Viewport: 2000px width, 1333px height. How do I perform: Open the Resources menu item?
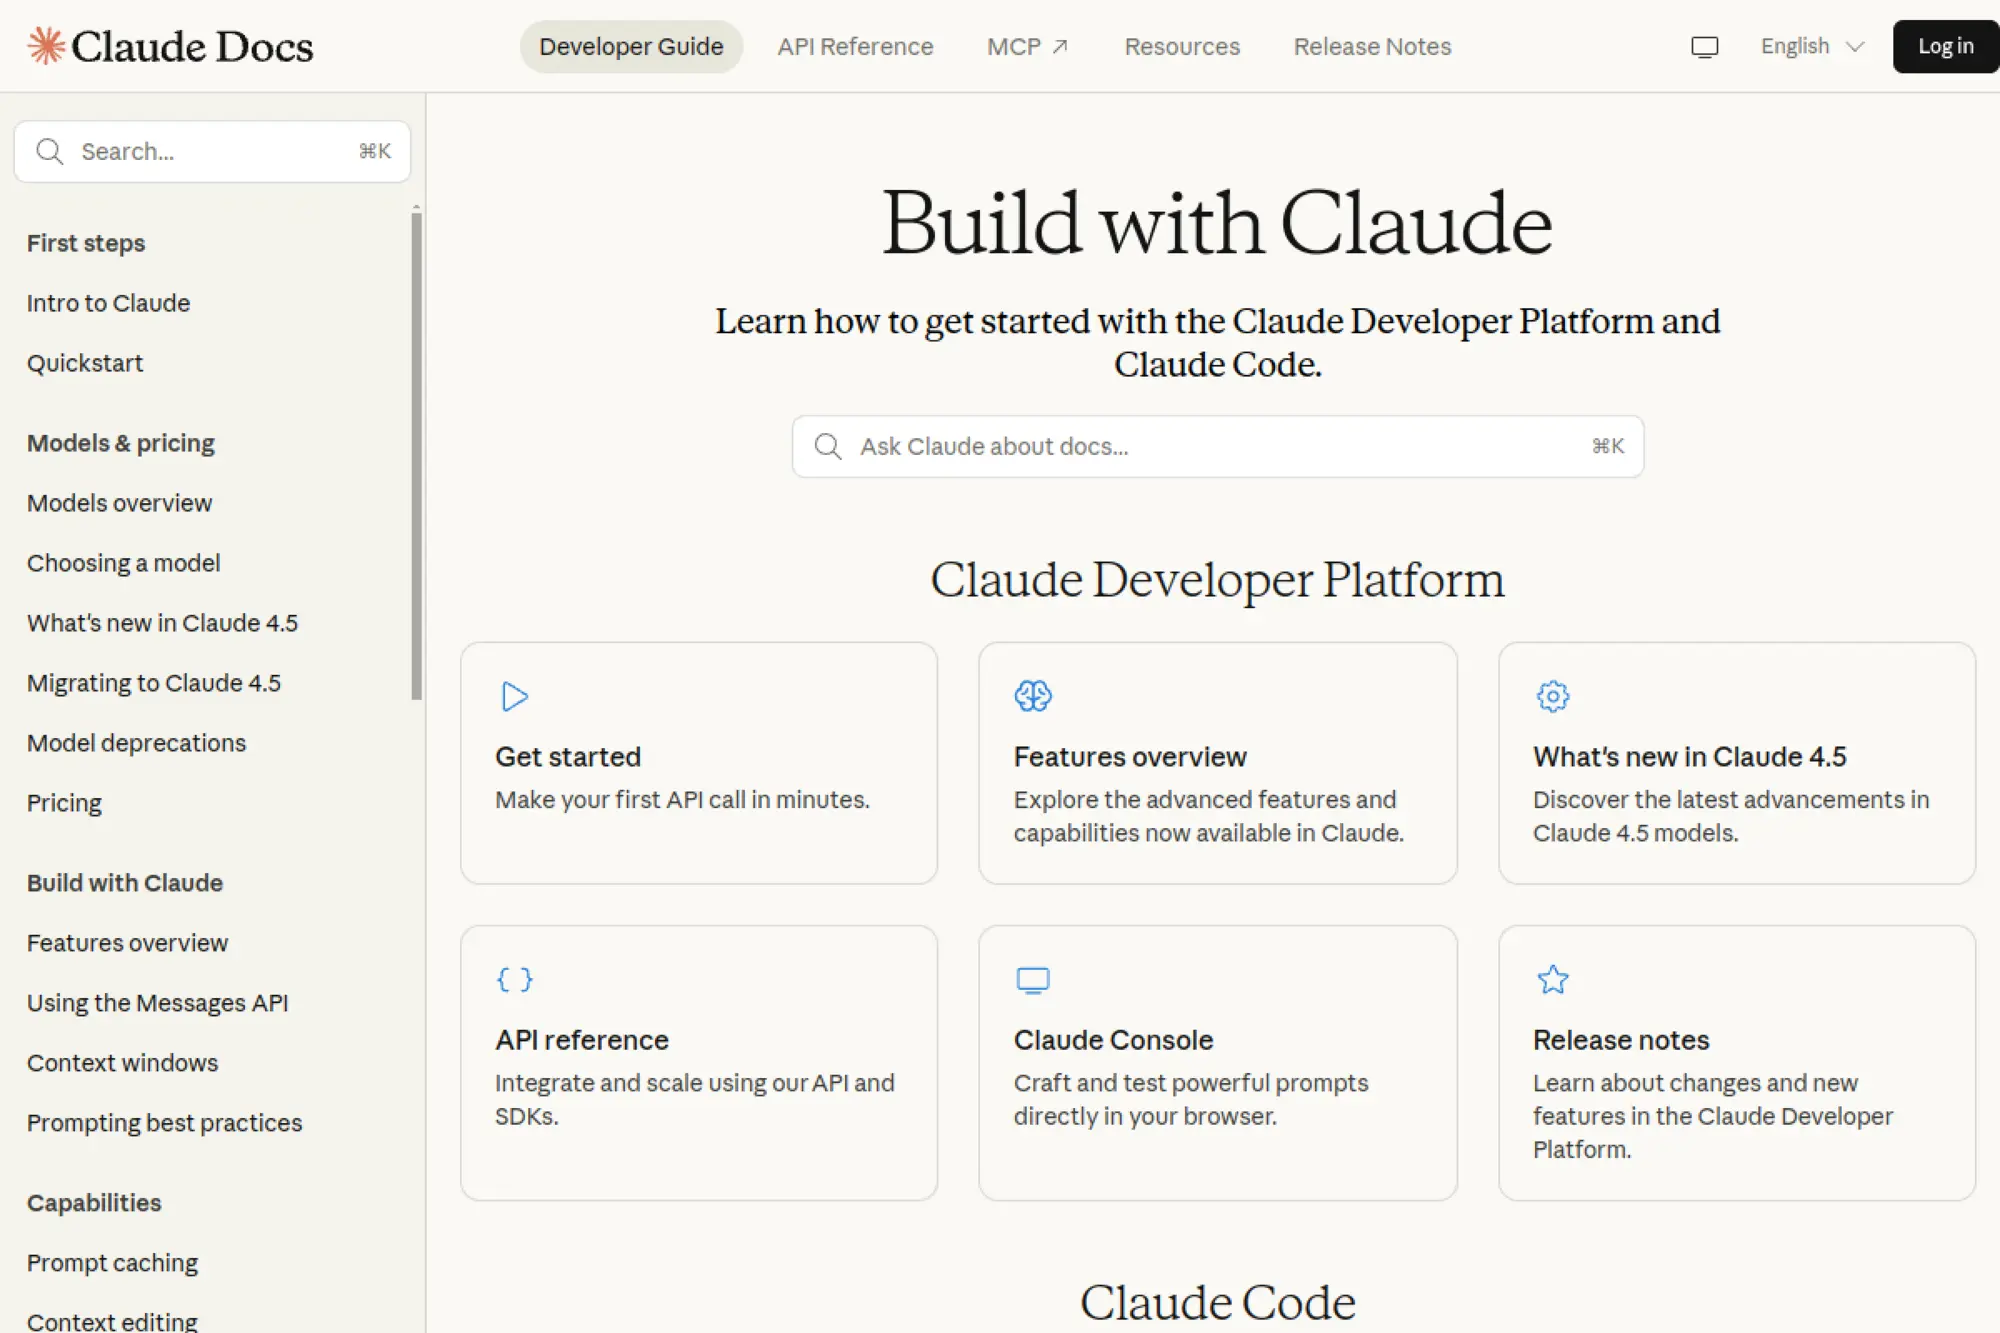1181,46
